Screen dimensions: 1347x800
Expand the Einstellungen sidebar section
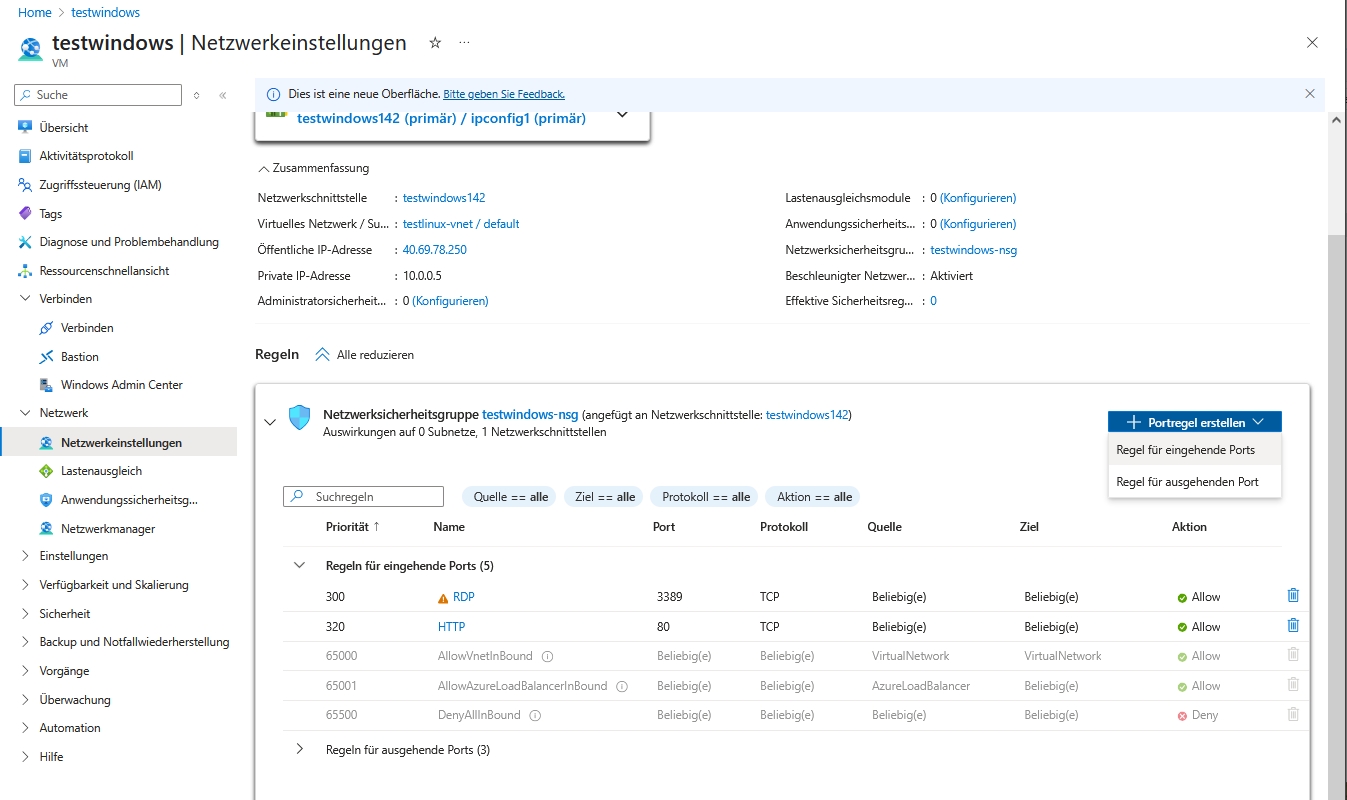(x=26, y=556)
